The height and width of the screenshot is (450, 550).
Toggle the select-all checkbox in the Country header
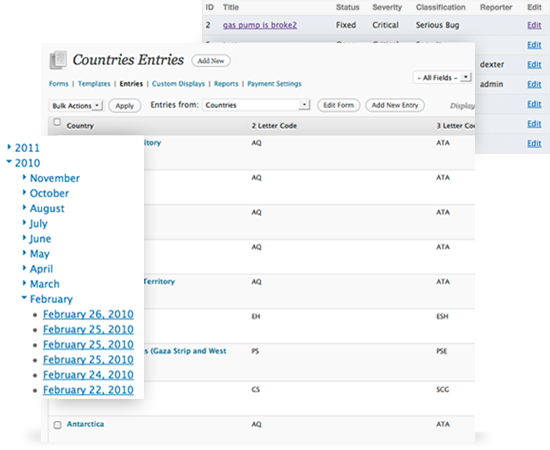57,122
